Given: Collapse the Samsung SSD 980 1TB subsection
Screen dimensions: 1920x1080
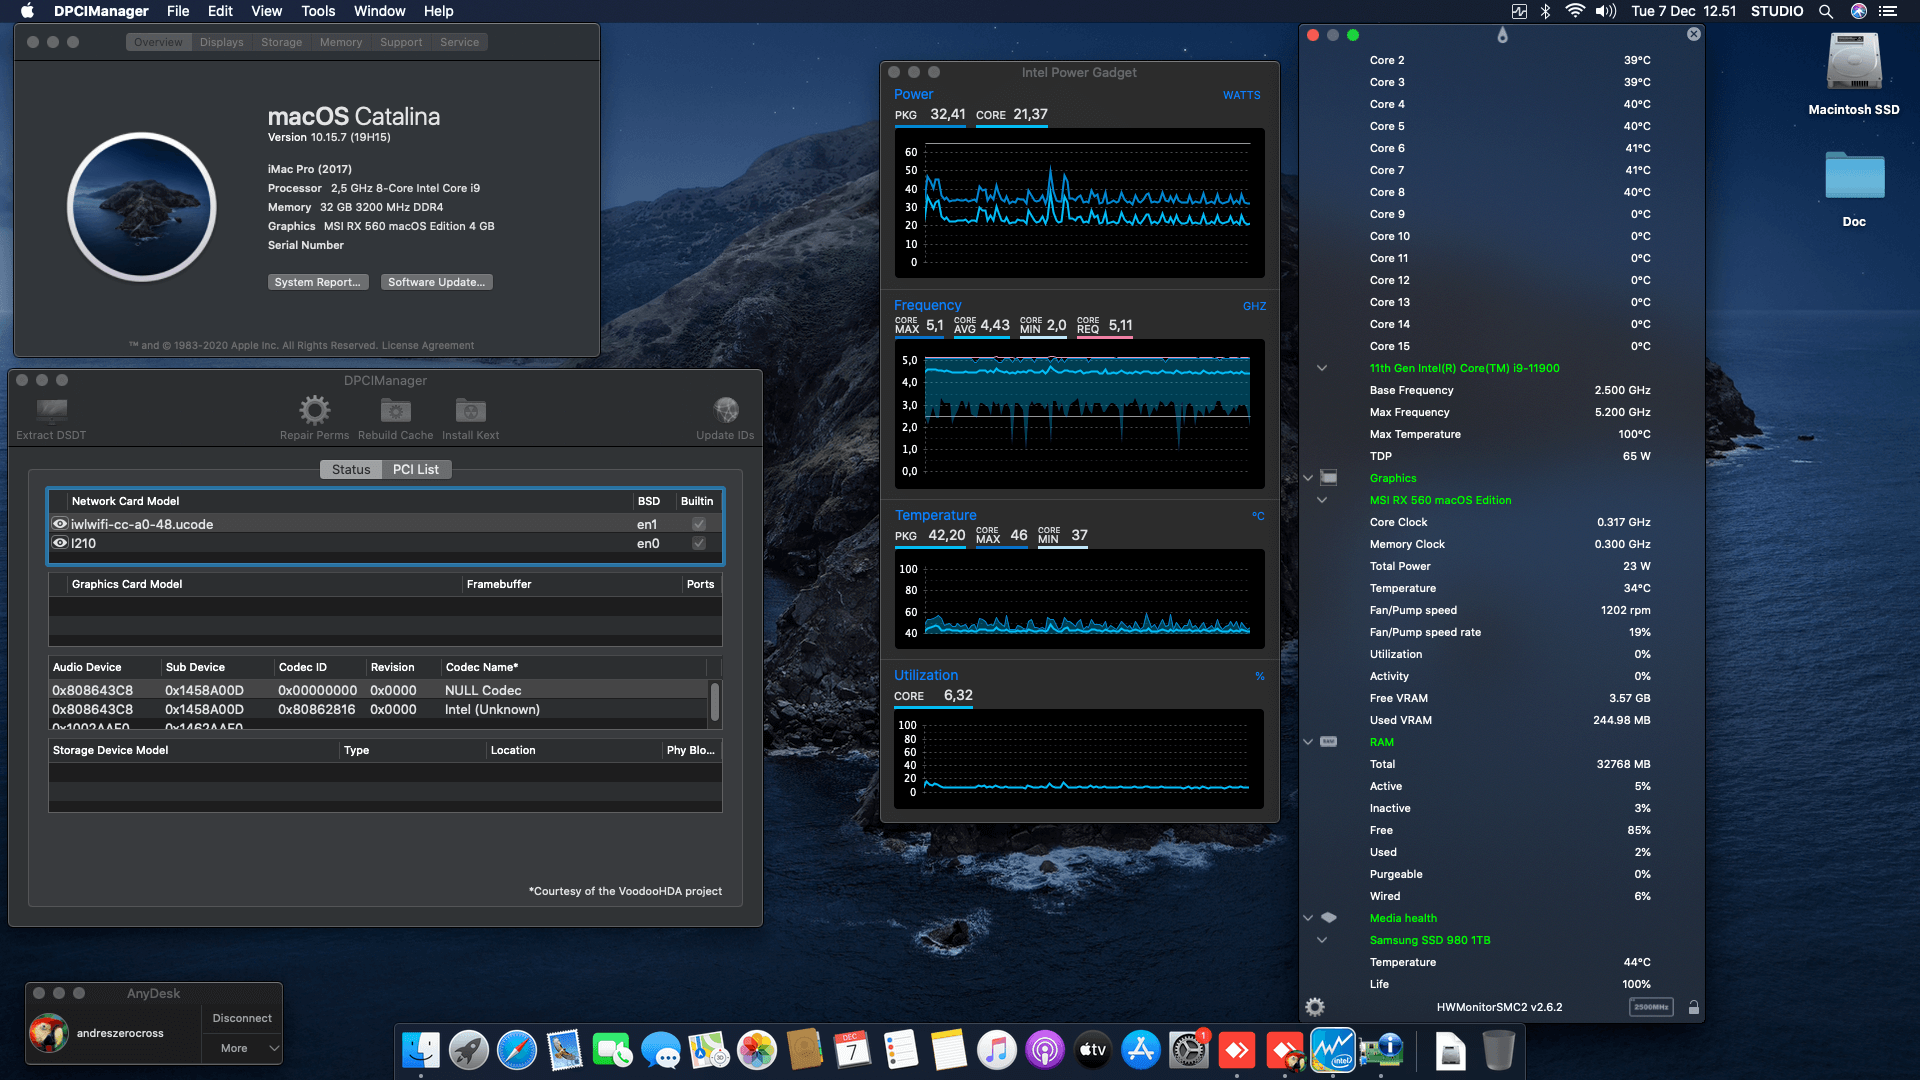Looking at the screenshot, I should 1322,940.
